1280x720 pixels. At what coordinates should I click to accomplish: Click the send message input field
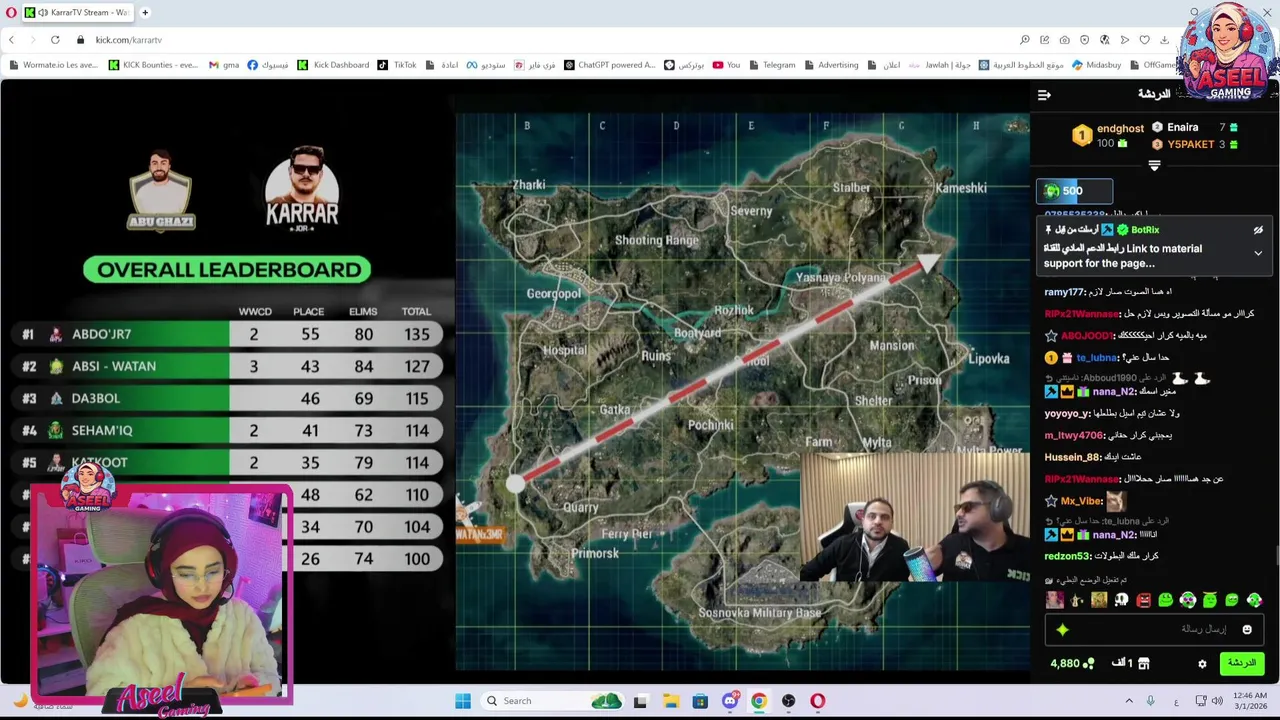click(1155, 629)
